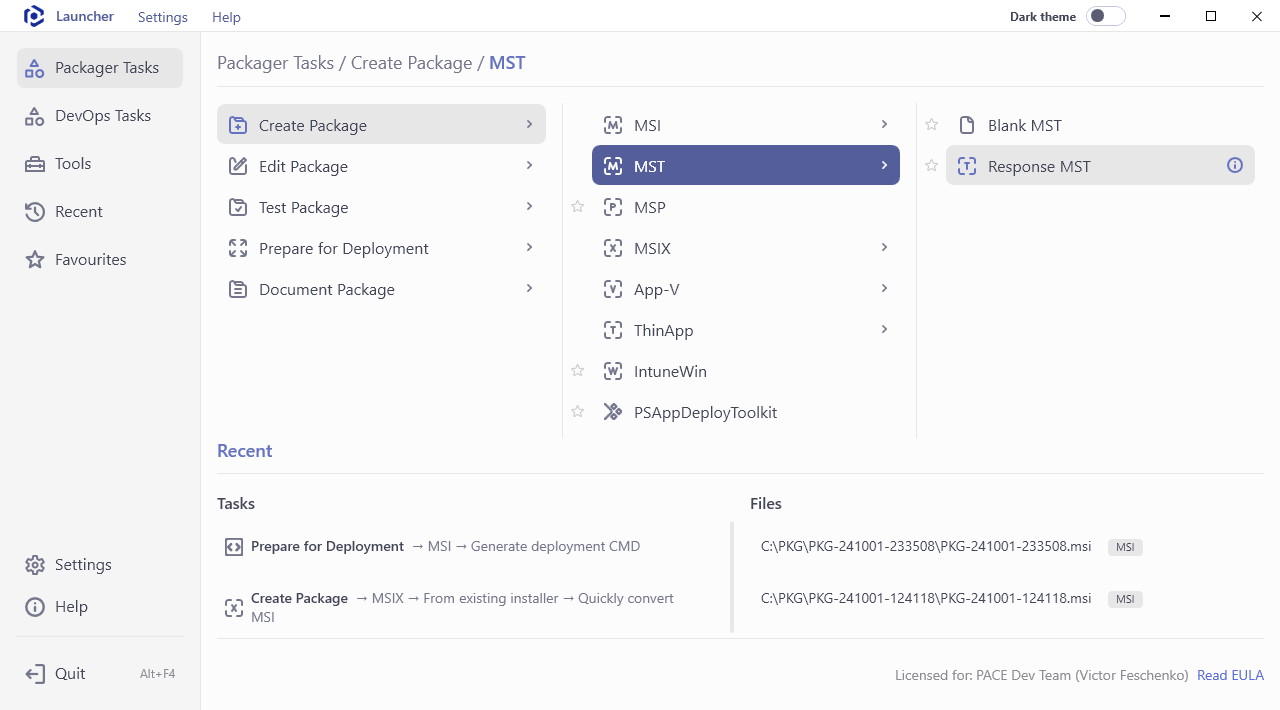
Task: Expand the Prepare for Deployment chevron
Action: point(529,247)
